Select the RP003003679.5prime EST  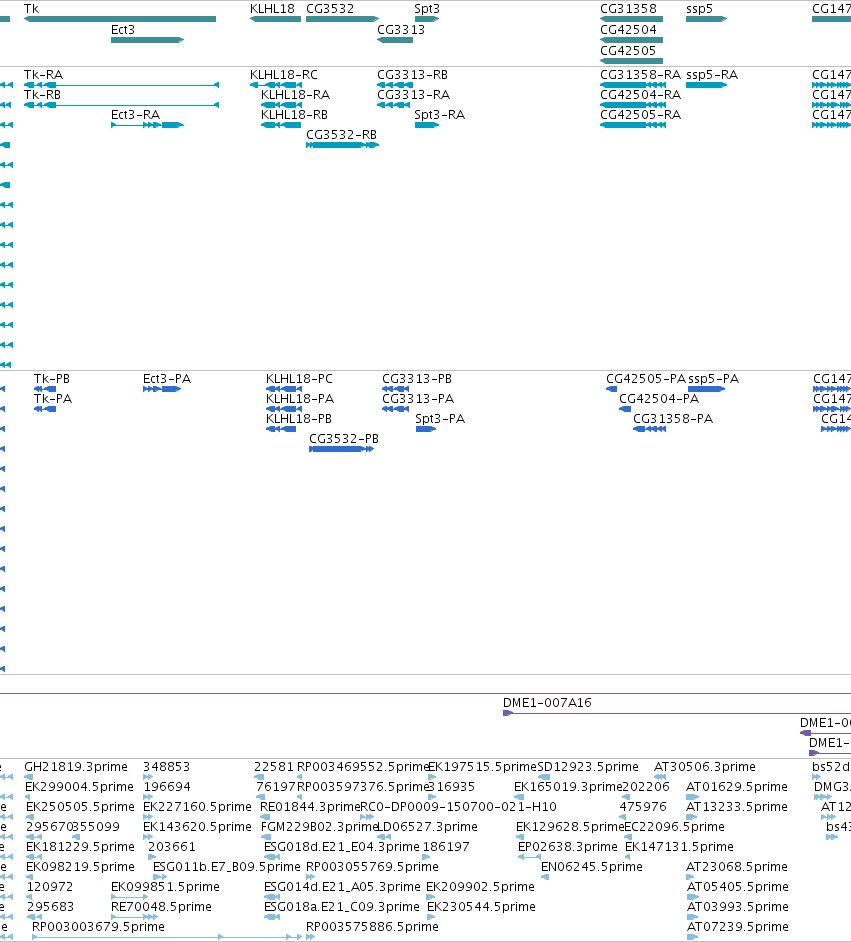pos(167,937)
